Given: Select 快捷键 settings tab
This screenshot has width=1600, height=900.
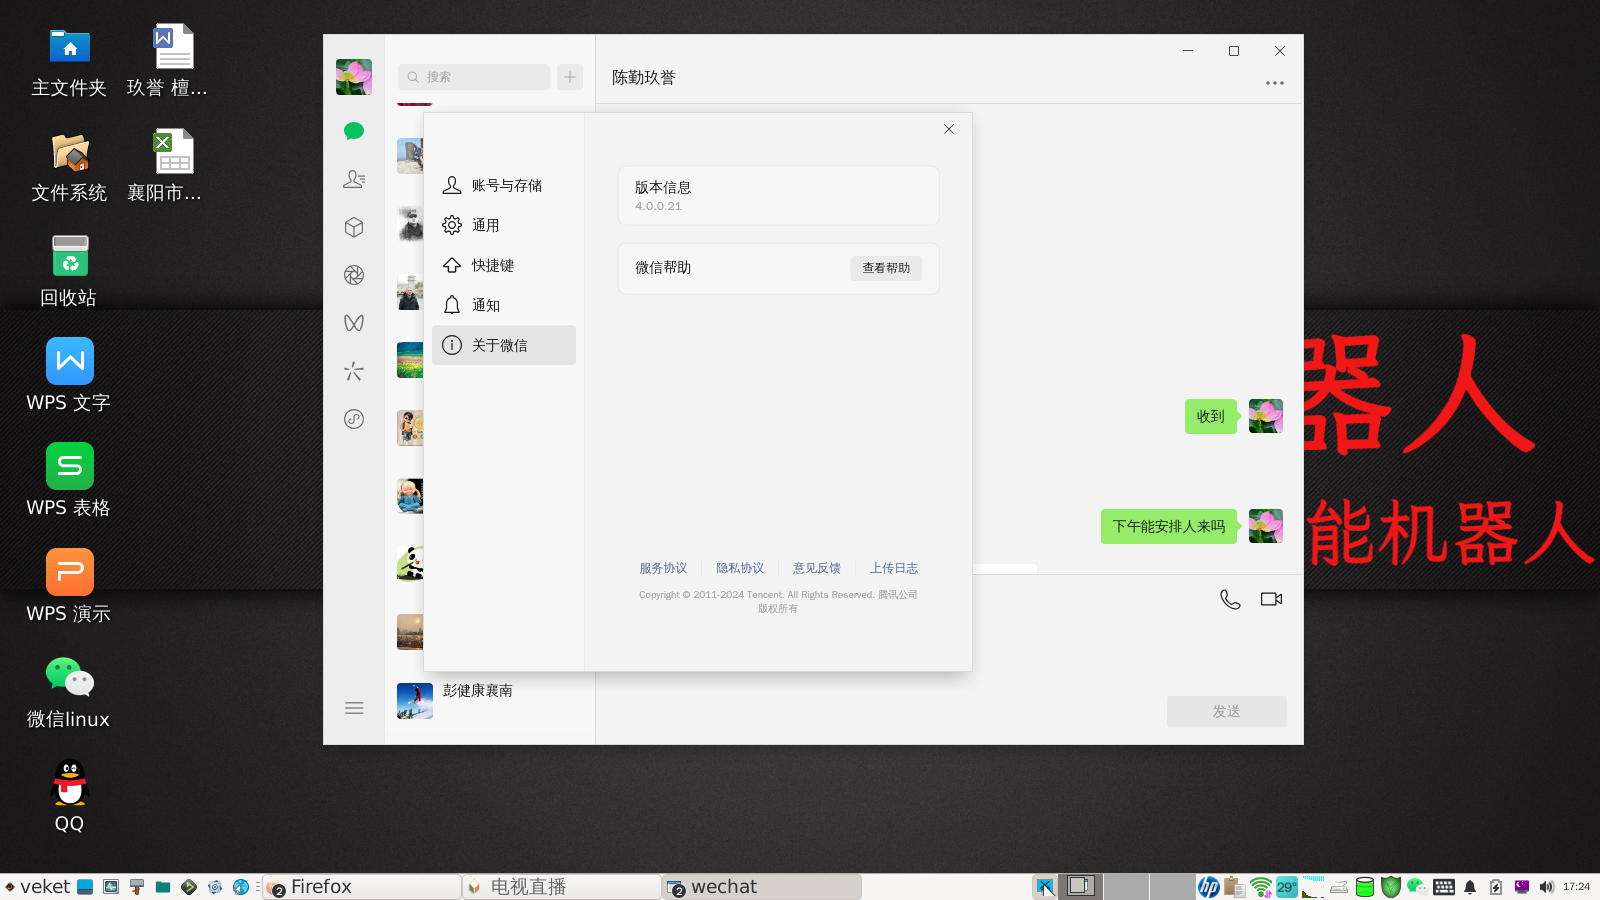Looking at the screenshot, I should click(x=504, y=265).
